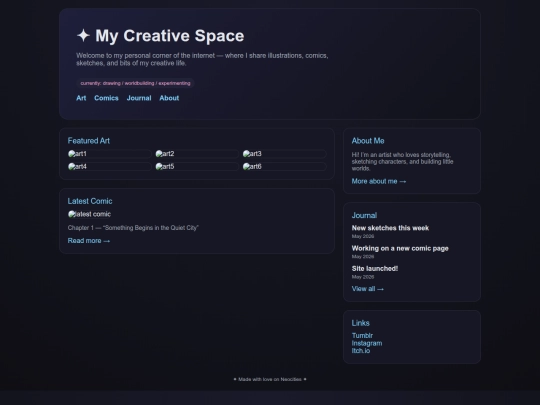
Task: Open the Comics navigation link
Action: [x=106, y=98]
